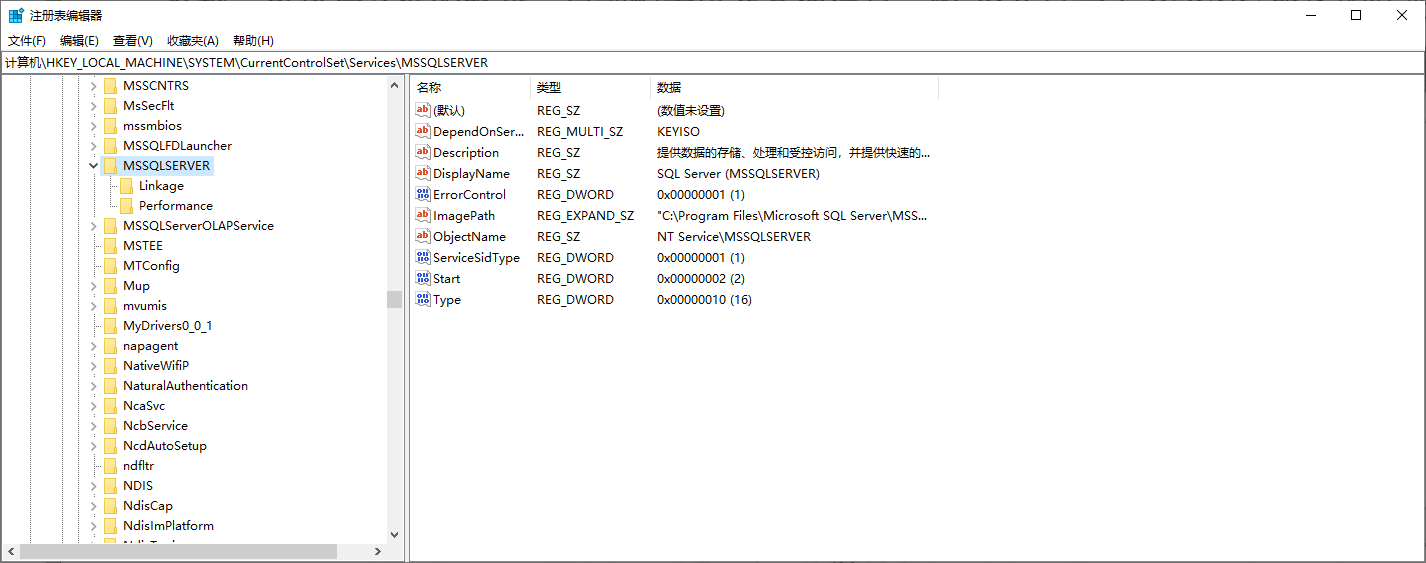Select the NcdAutoSetup folder icon
The height and width of the screenshot is (563, 1426).
[110, 446]
